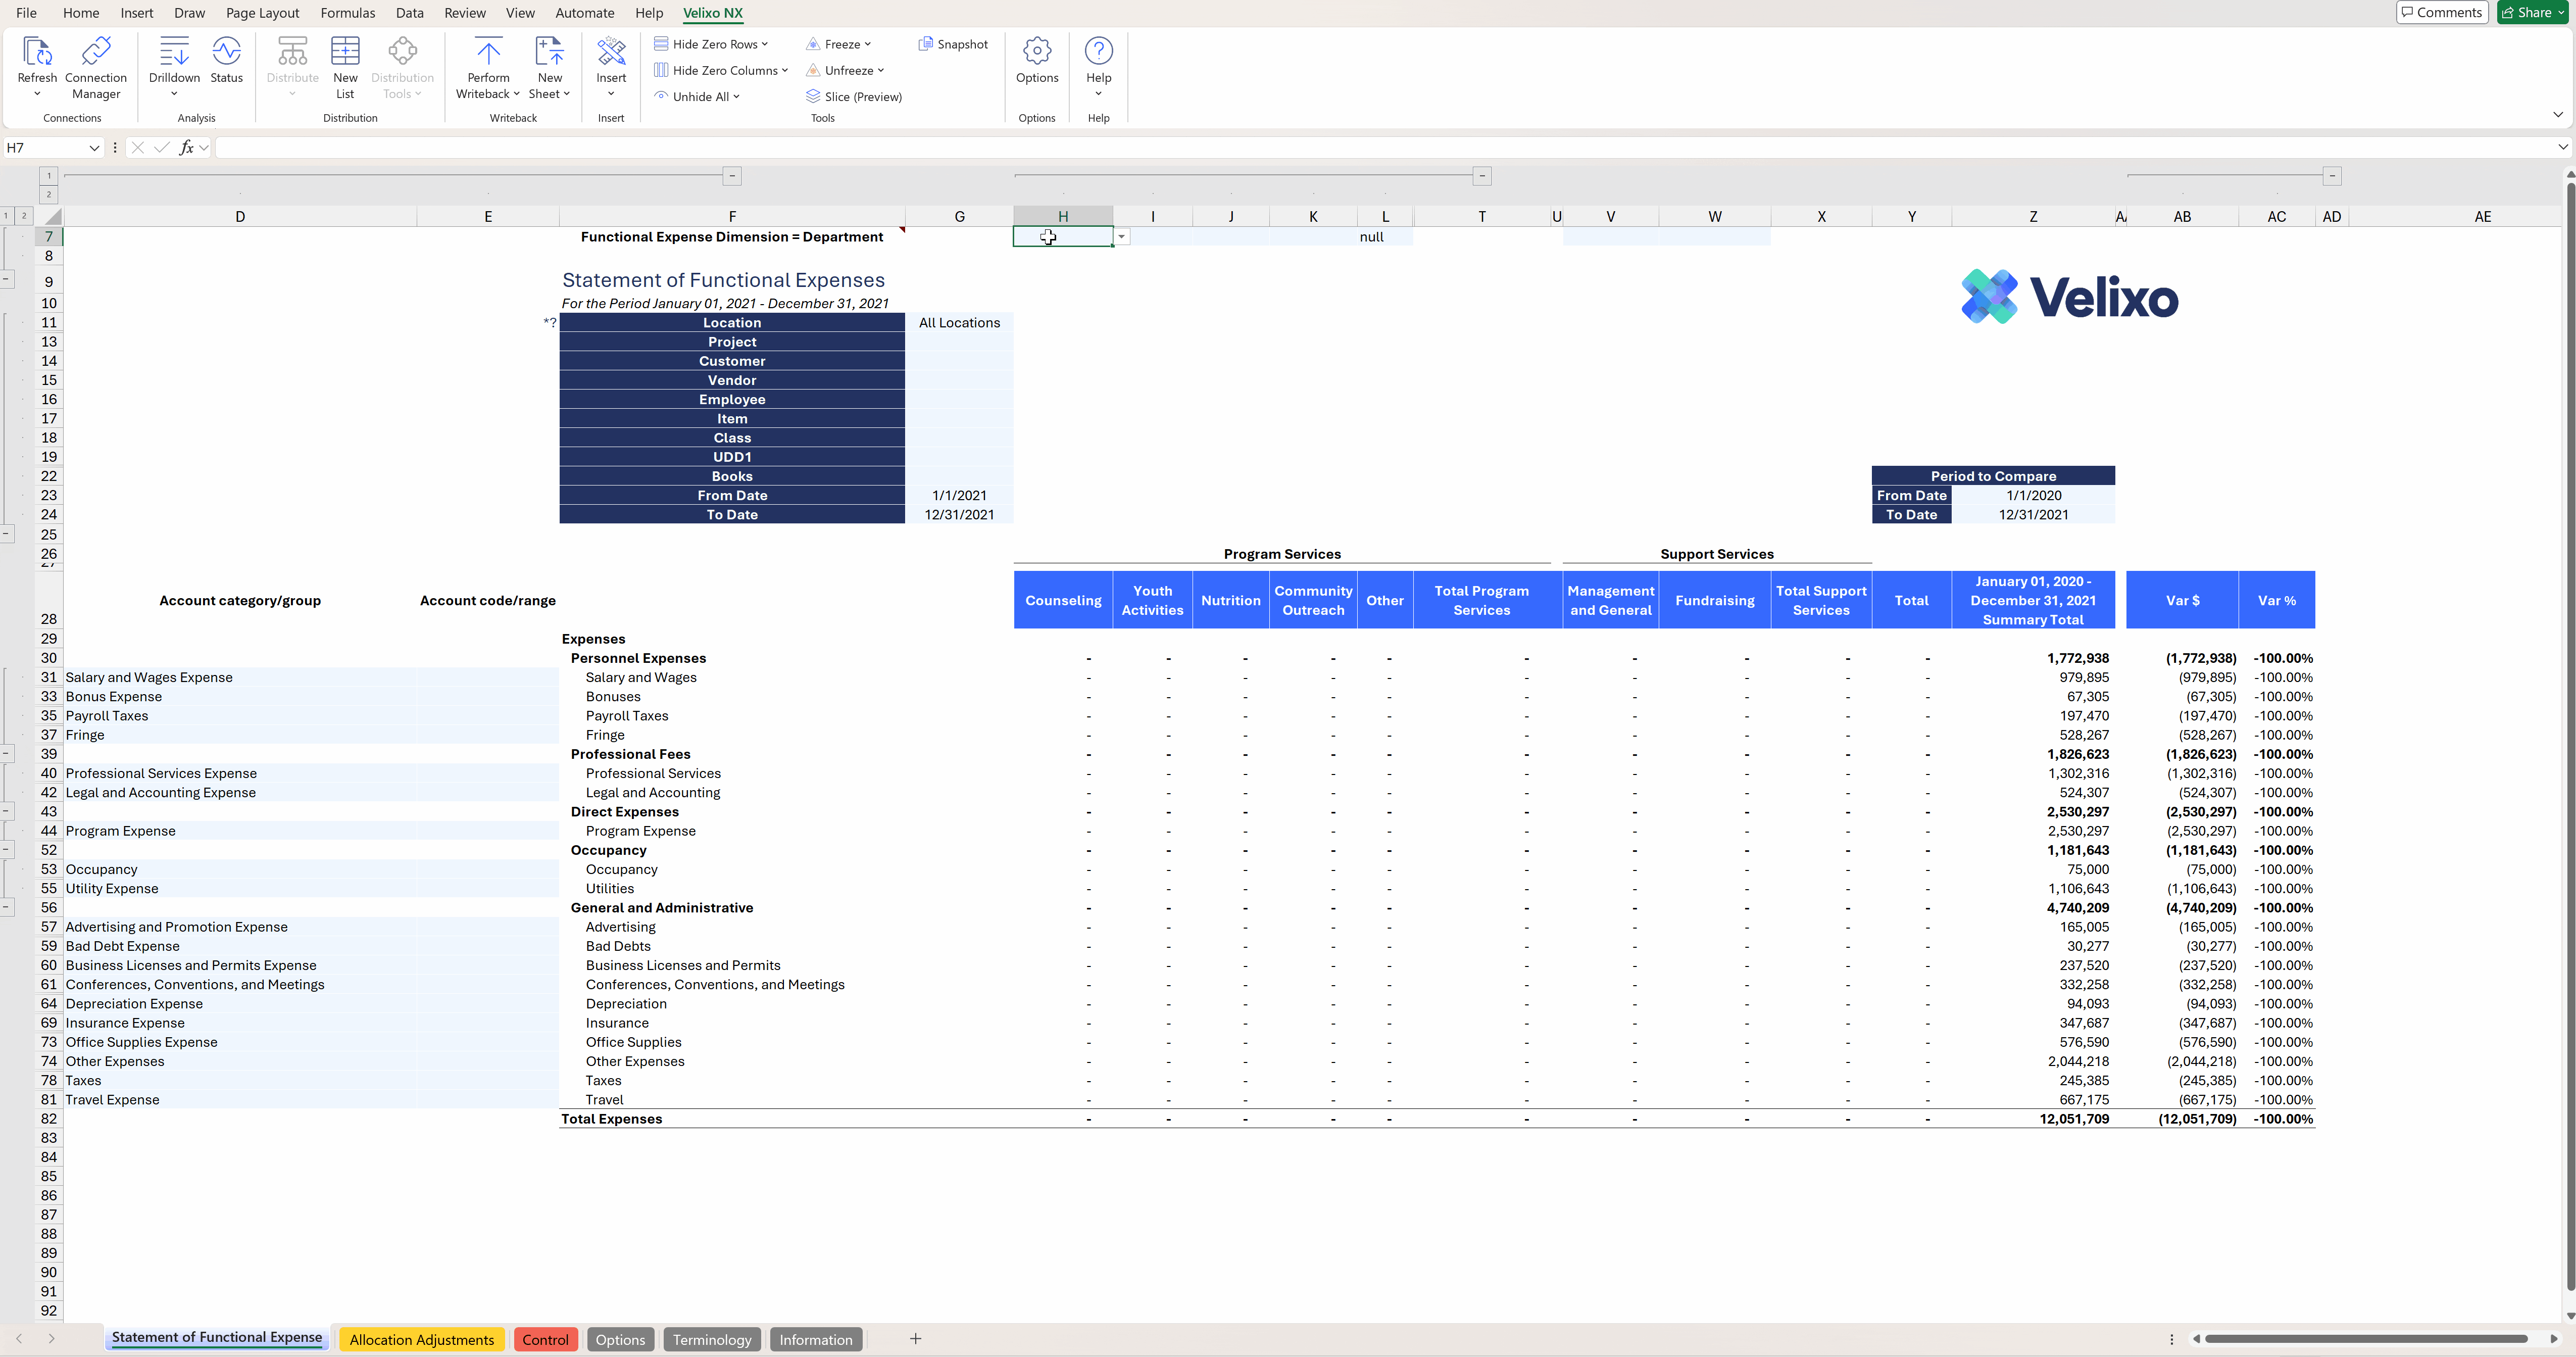The image size is (2576, 1357).
Task: Show outline level 2 for columns
Action: [48, 194]
